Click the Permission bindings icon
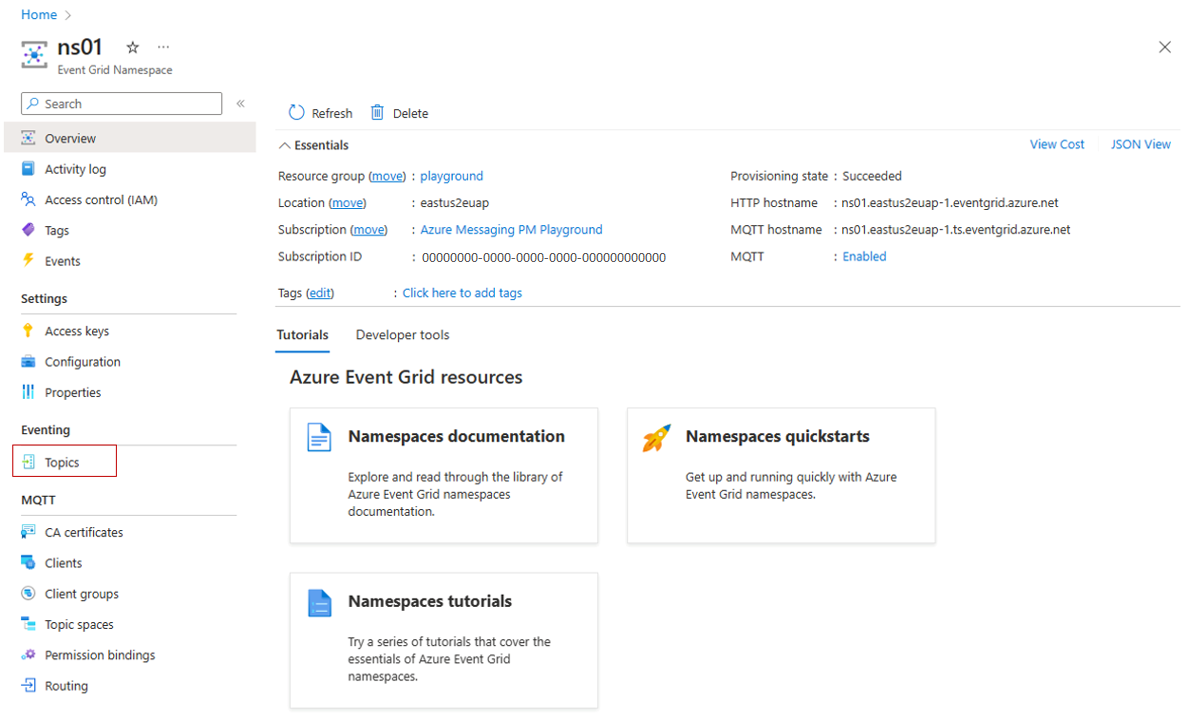The image size is (1190, 720). point(29,654)
